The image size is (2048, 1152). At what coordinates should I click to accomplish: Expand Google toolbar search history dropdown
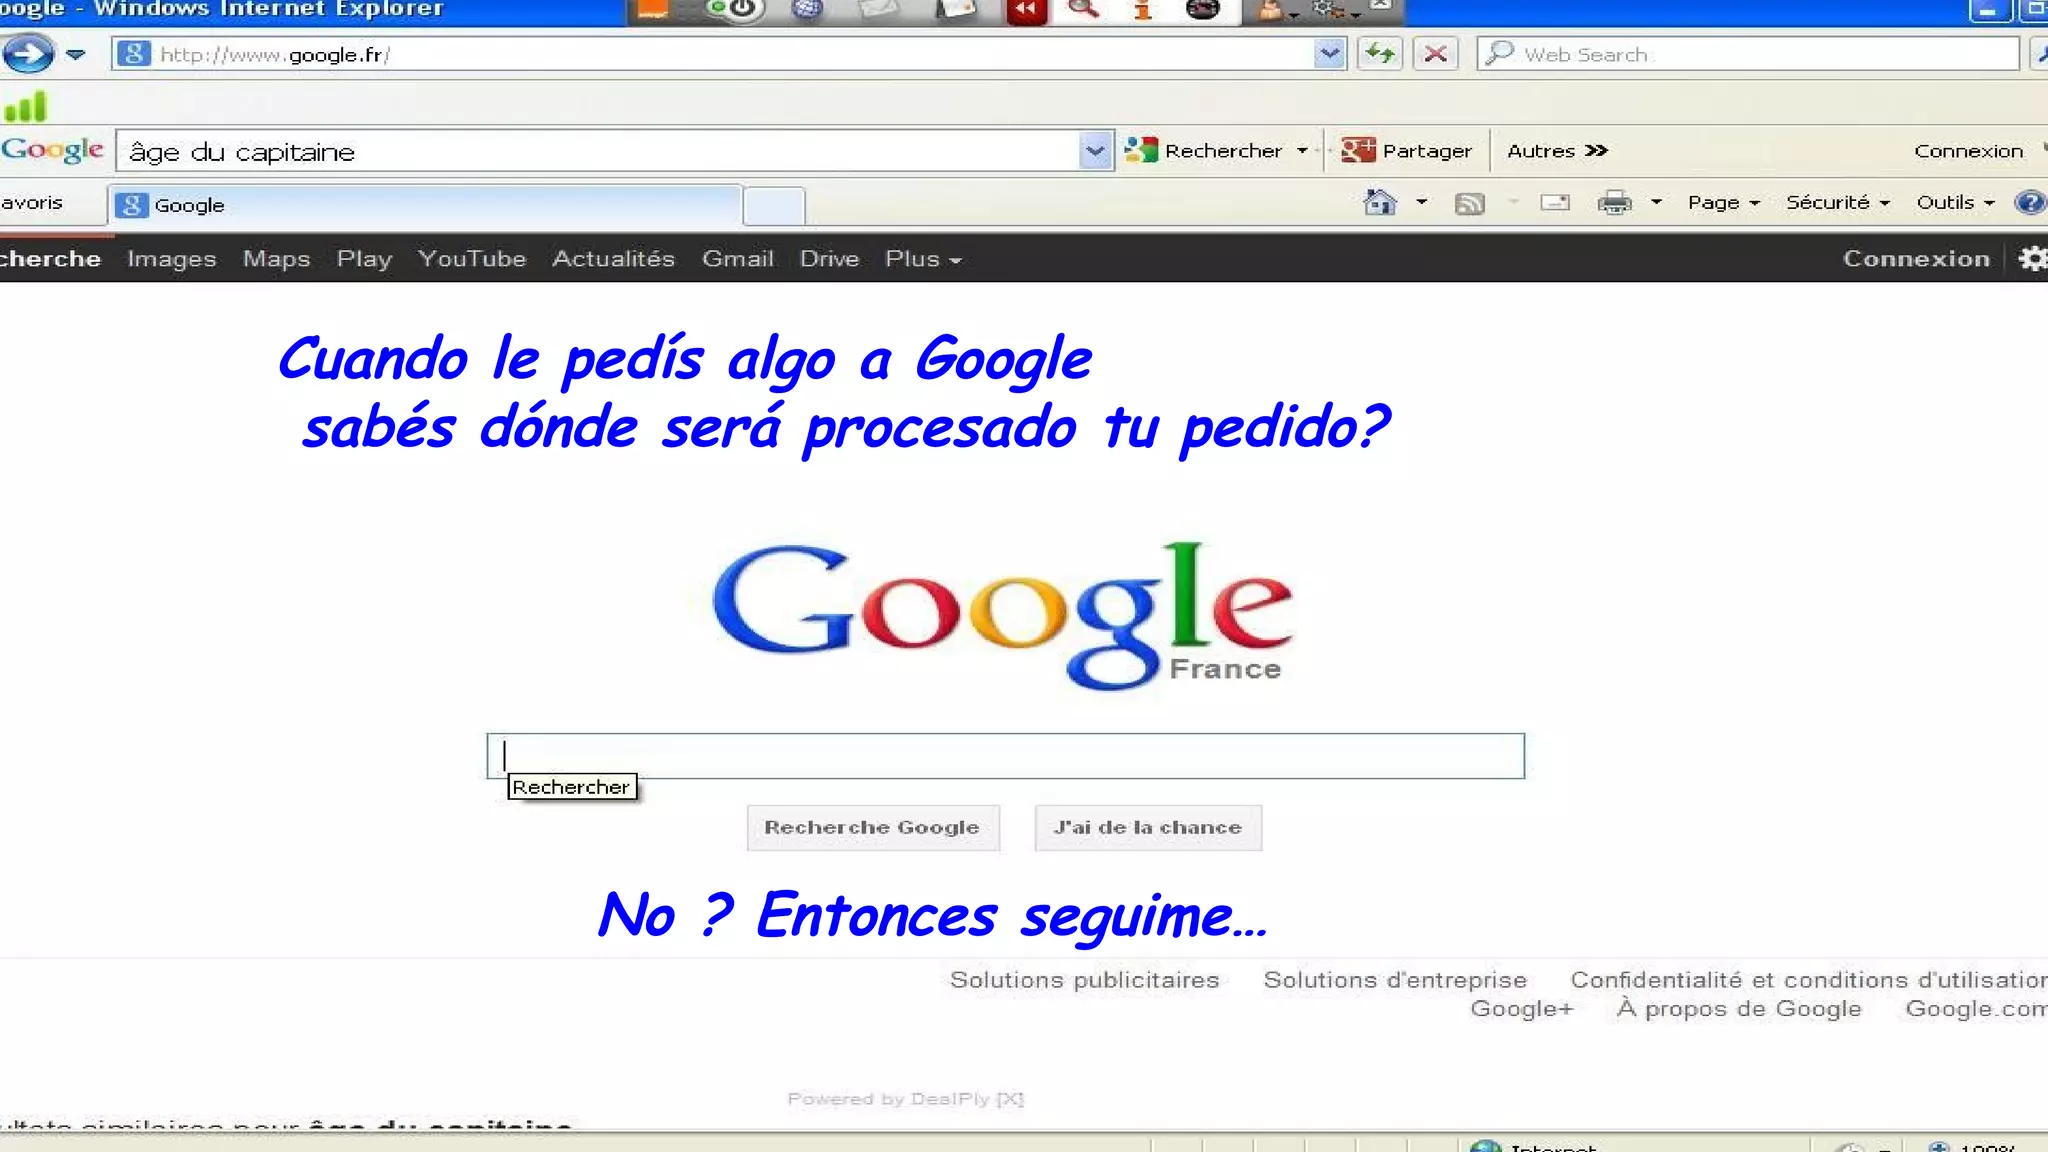1095,152
